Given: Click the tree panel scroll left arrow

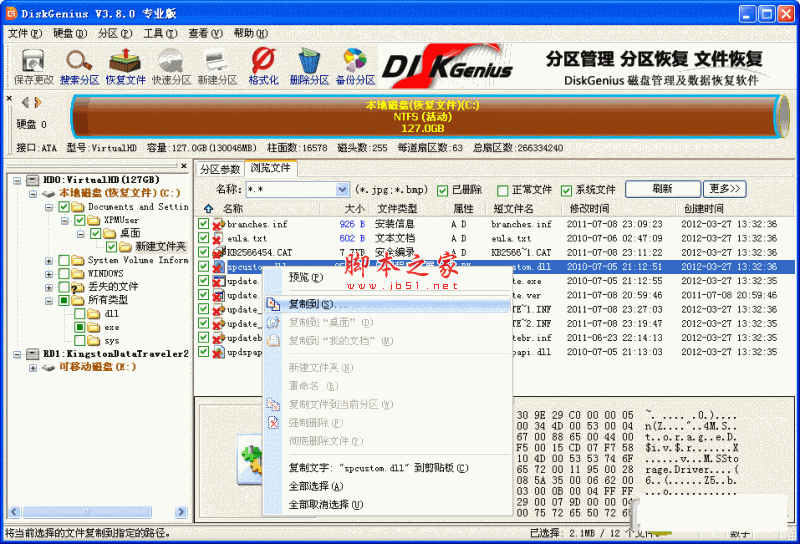Looking at the screenshot, I should point(14,511).
